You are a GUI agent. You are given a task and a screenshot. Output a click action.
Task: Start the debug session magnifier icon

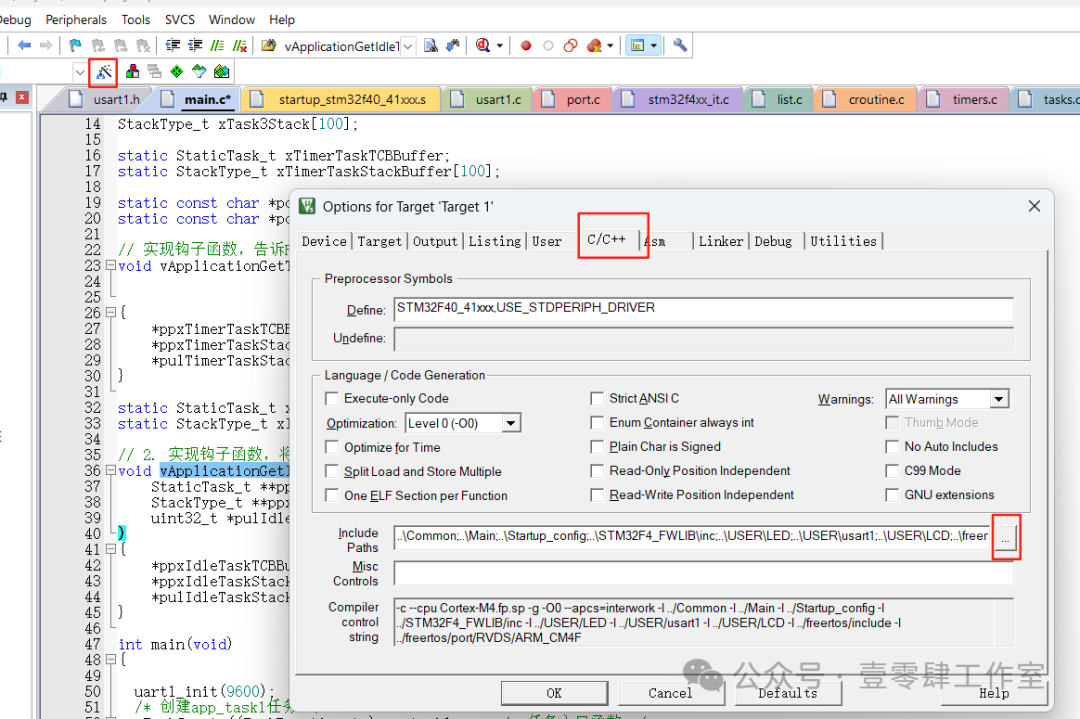(x=483, y=45)
